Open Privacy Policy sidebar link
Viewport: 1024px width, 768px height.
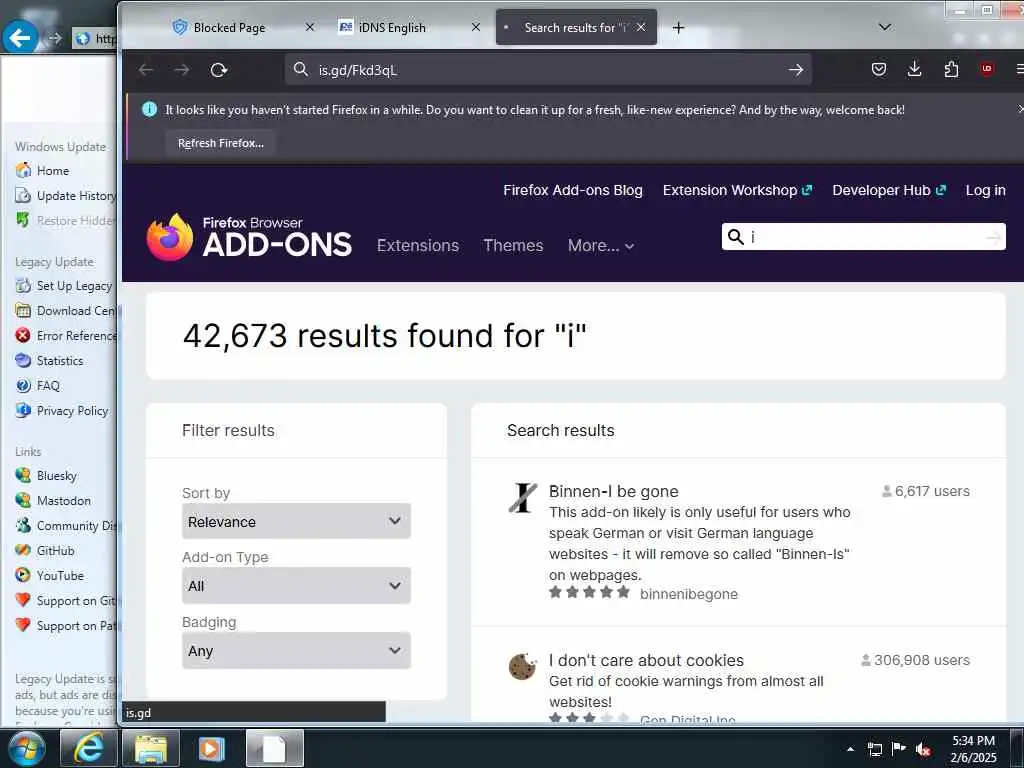(x=72, y=411)
